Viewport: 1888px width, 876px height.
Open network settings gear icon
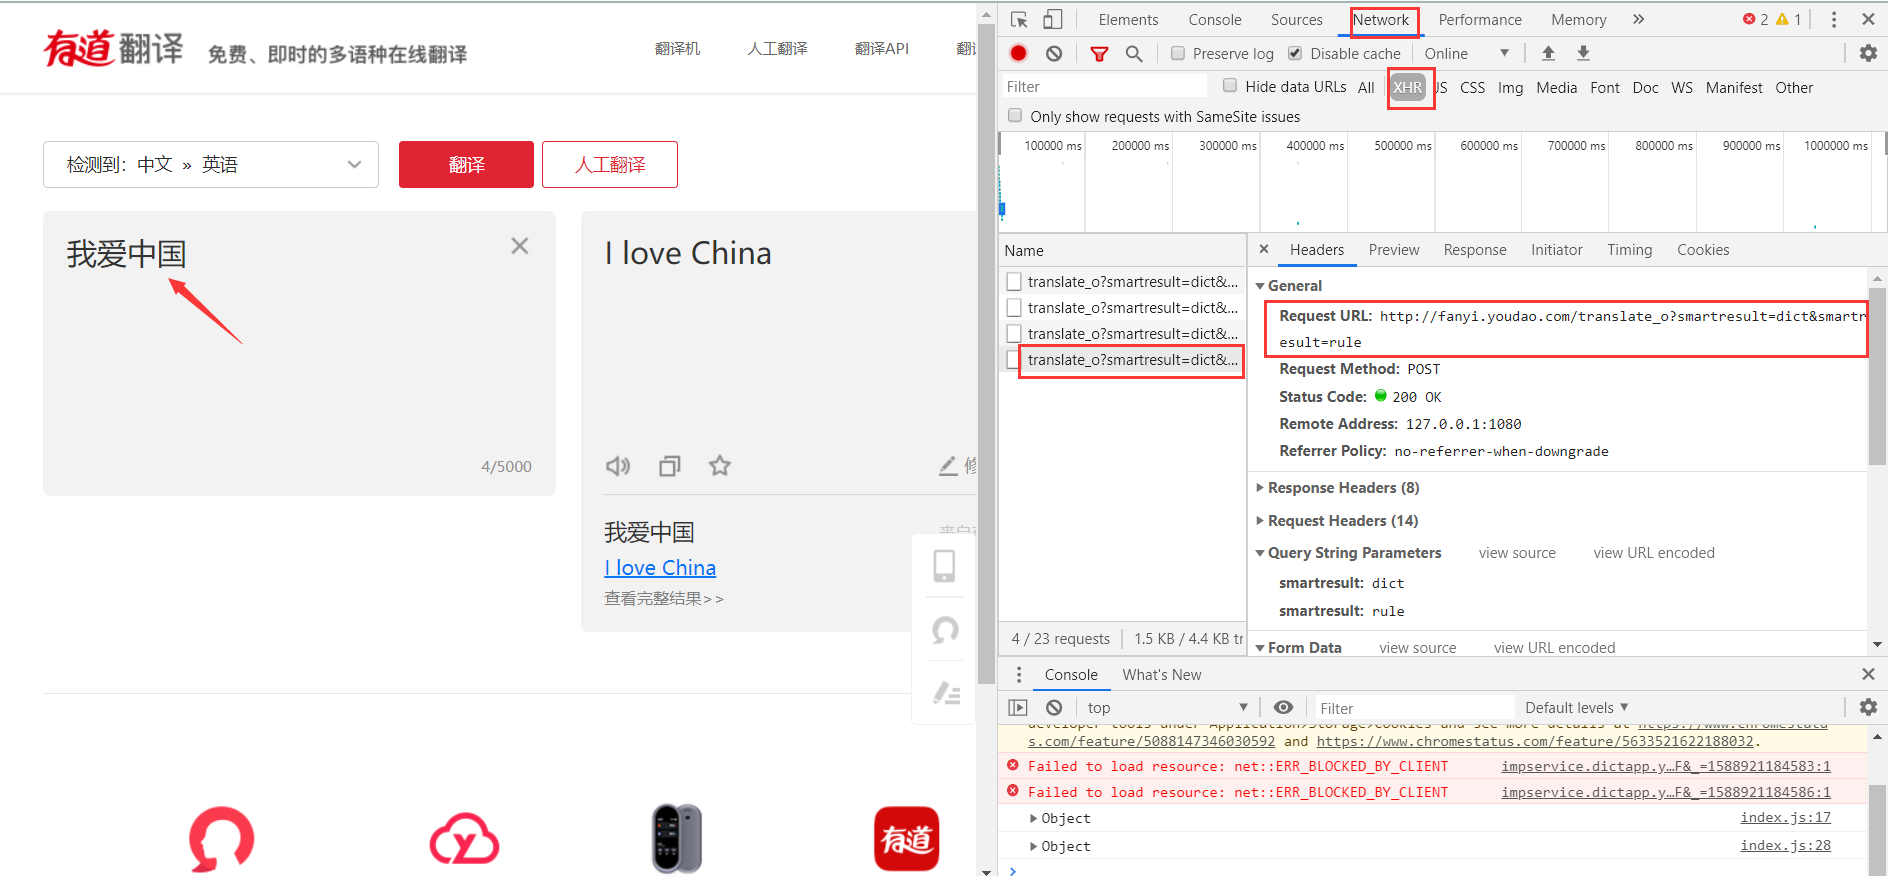1868,53
